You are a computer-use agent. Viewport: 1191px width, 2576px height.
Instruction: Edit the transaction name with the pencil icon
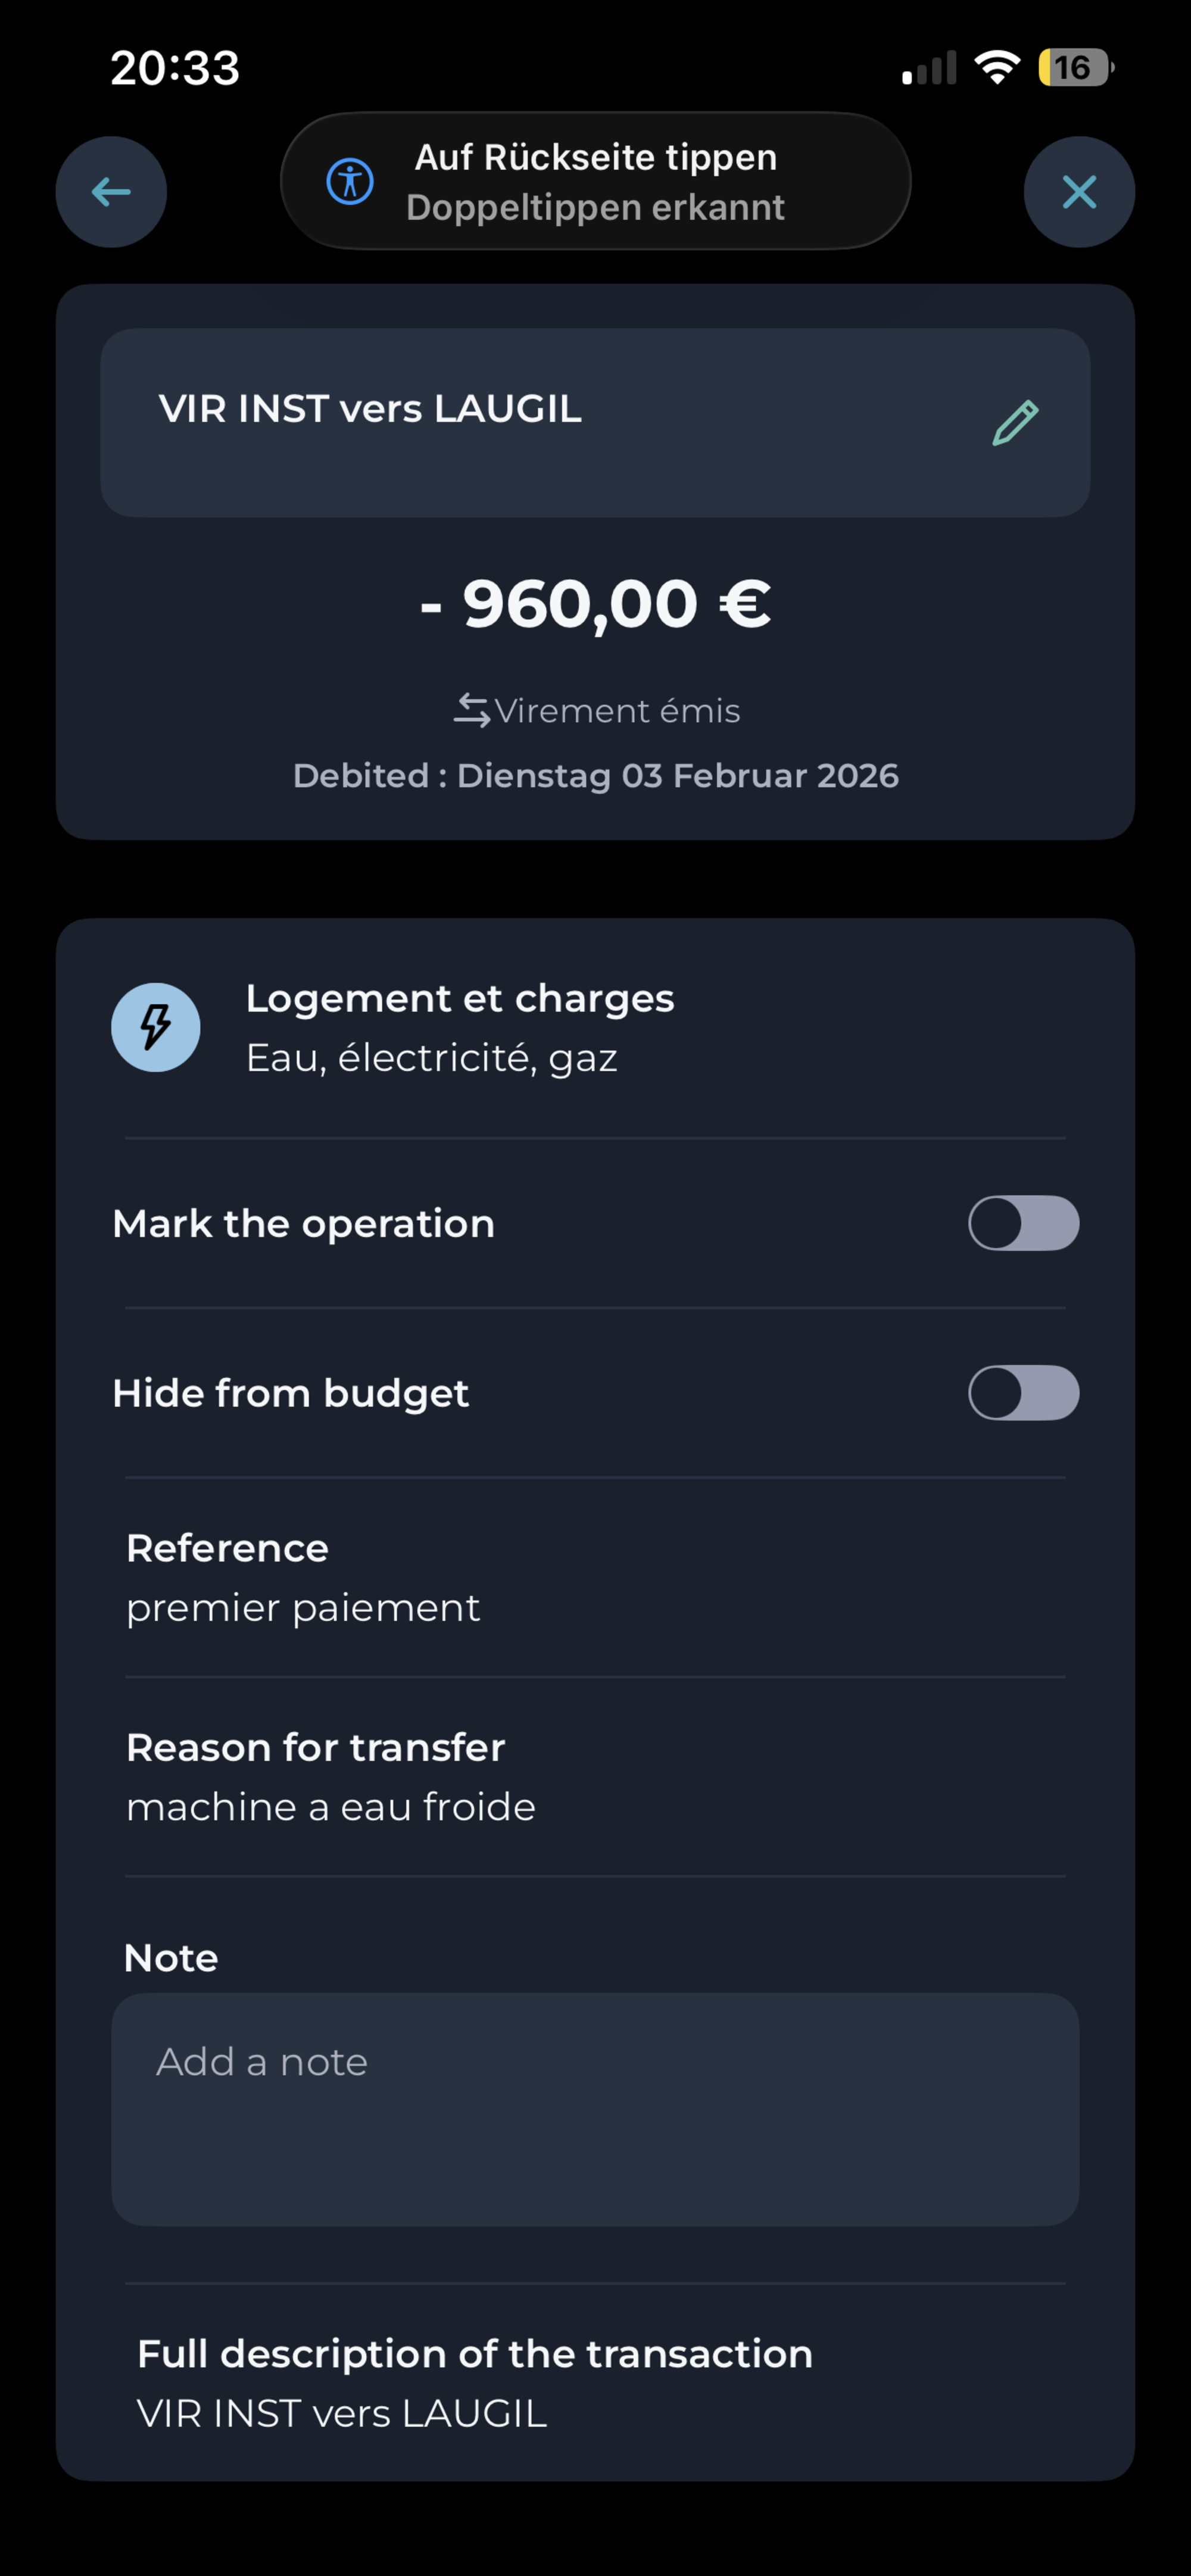click(x=1015, y=423)
